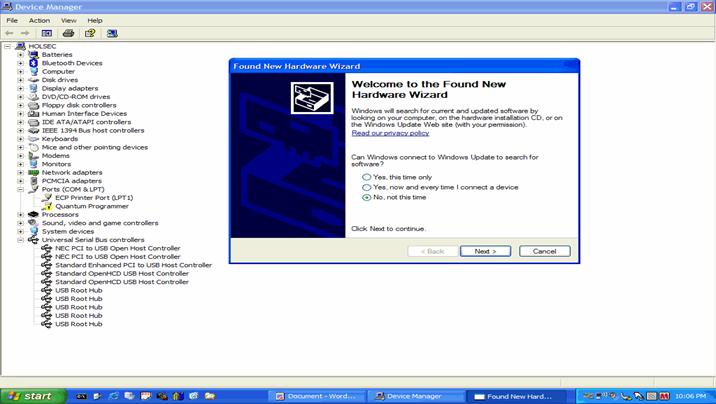Click the Forward arrow toolbar icon
The height and width of the screenshot is (404, 716).
(25, 33)
